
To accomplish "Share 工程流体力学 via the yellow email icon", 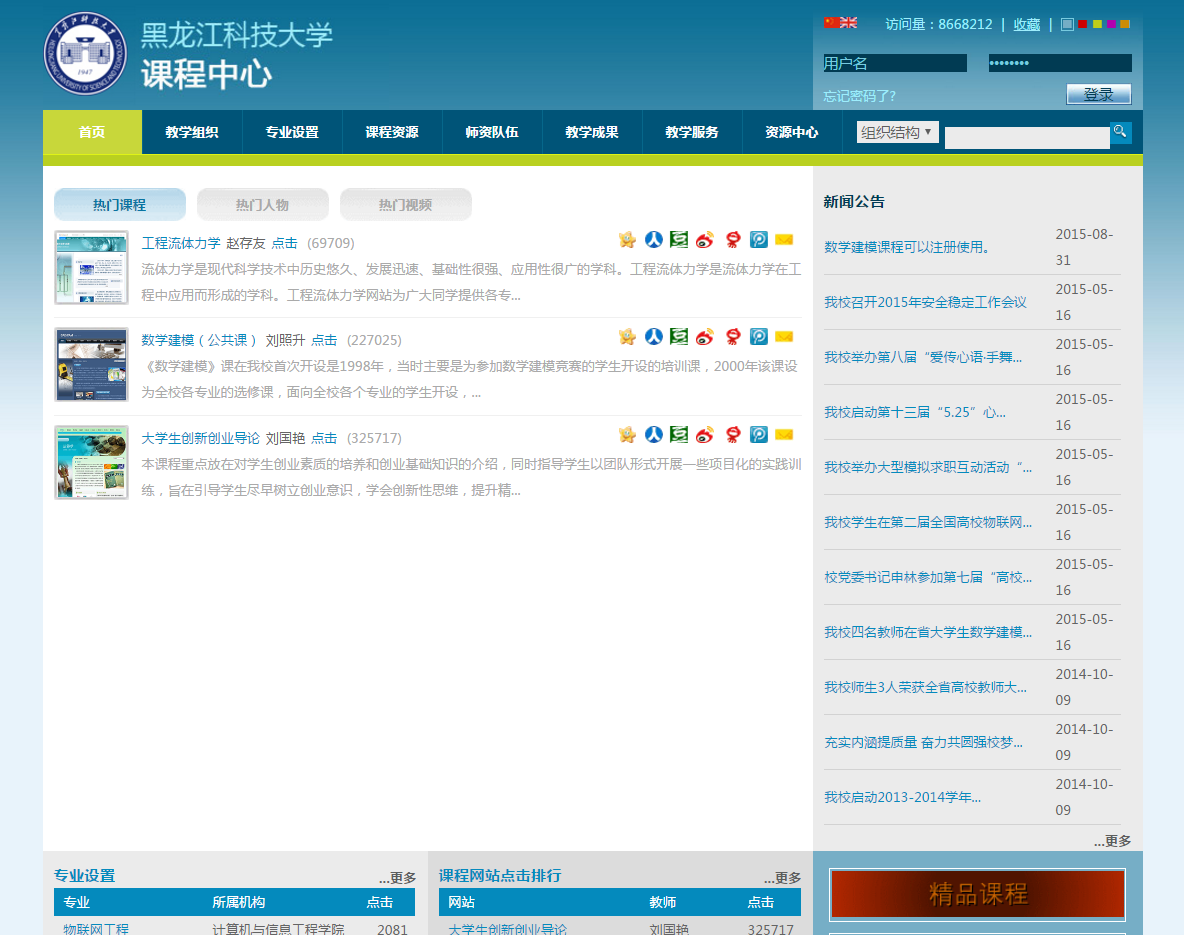I will point(784,240).
